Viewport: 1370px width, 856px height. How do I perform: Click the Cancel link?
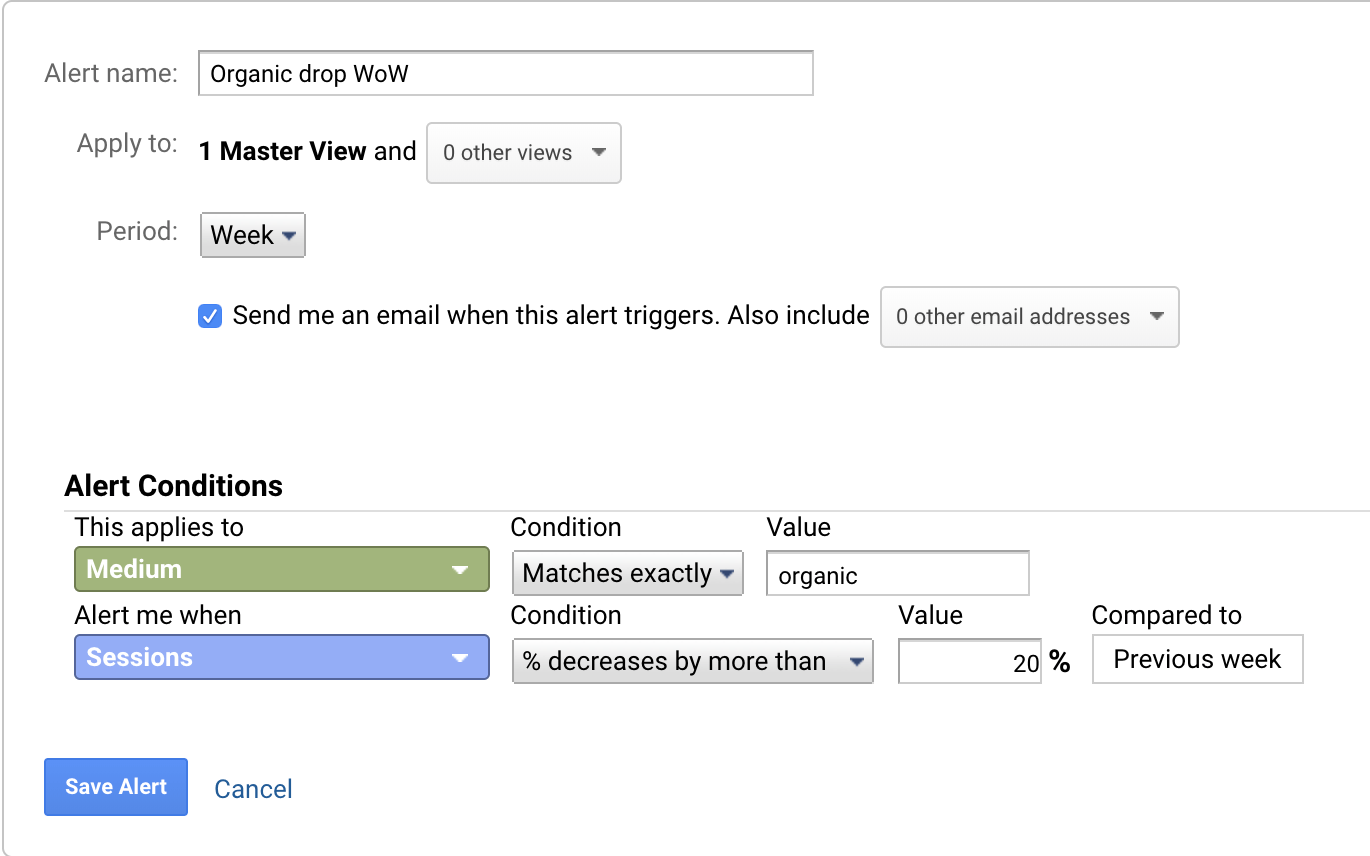click(x=252, y=789)
